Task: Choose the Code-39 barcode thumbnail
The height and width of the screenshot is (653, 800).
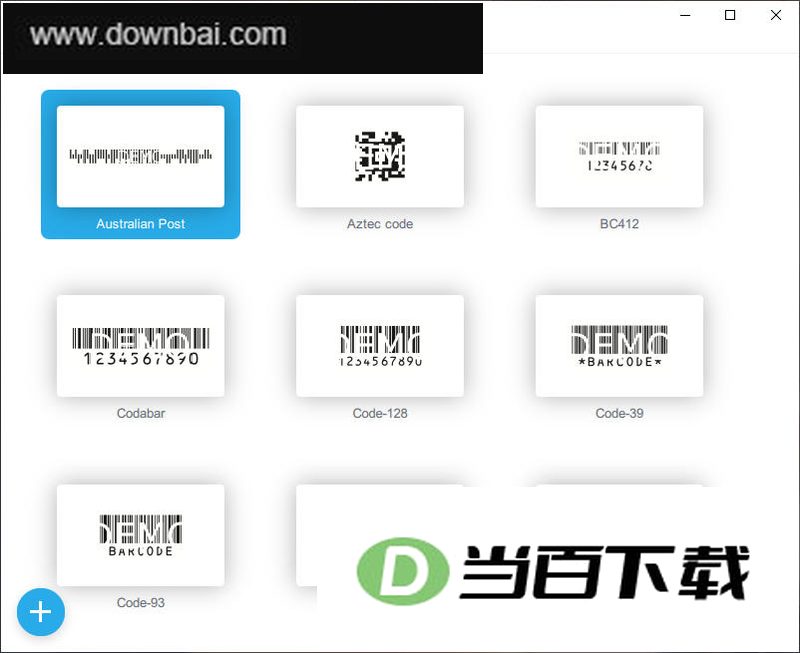Action: tap(619, 345)
